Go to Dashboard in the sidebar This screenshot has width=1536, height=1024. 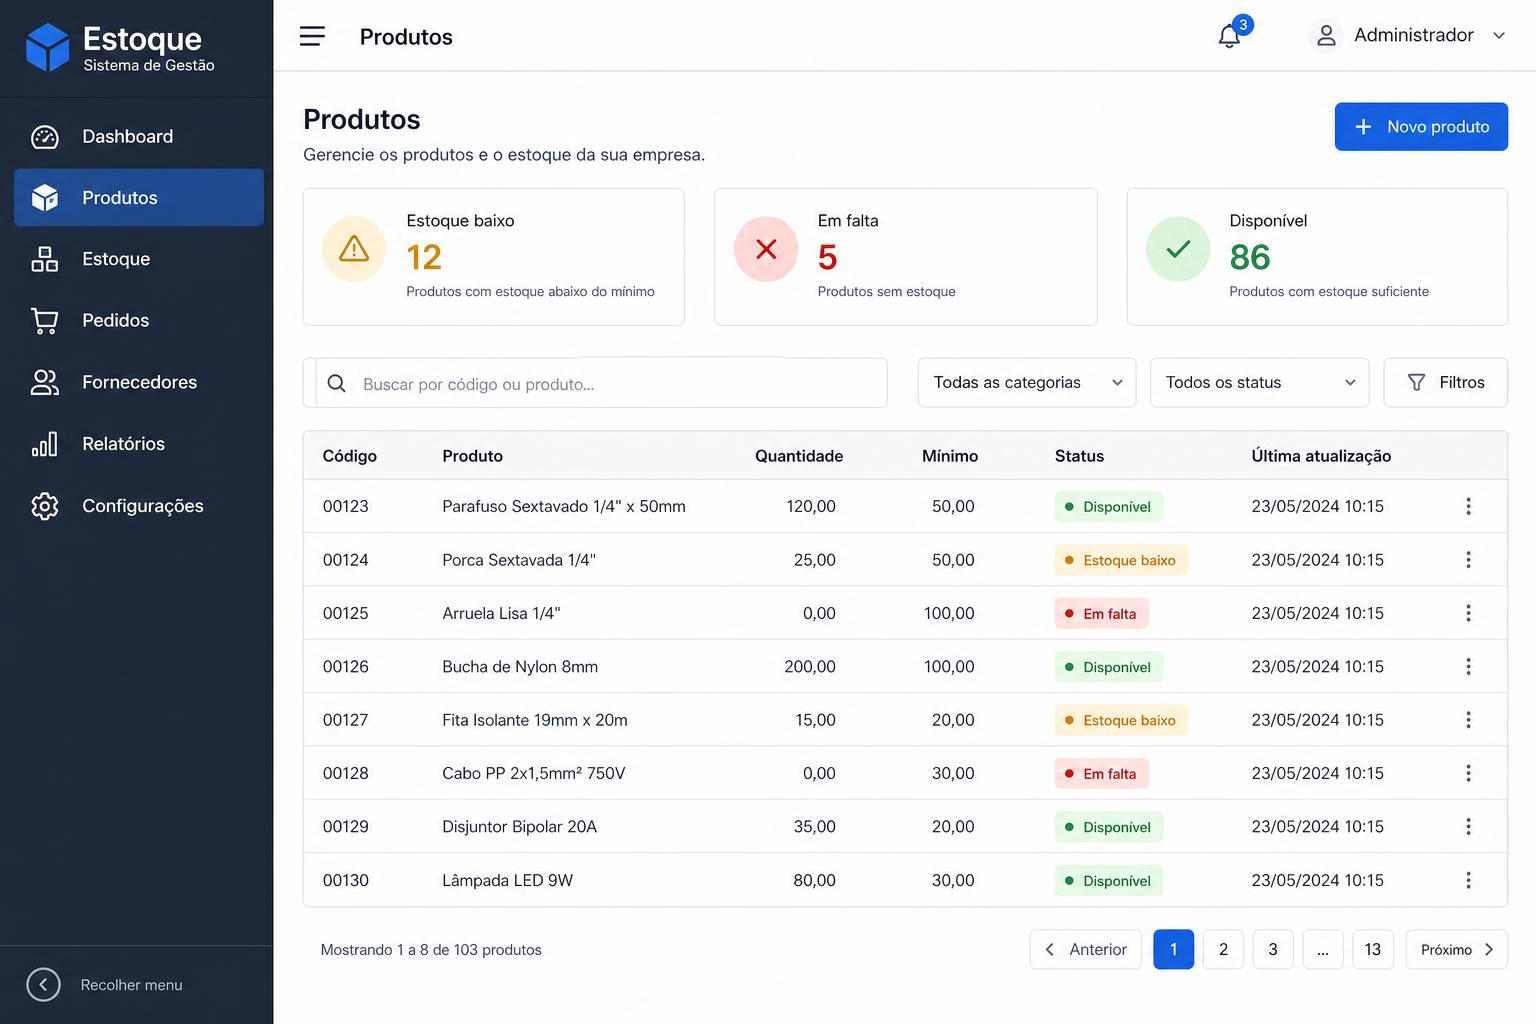[139, 137]
